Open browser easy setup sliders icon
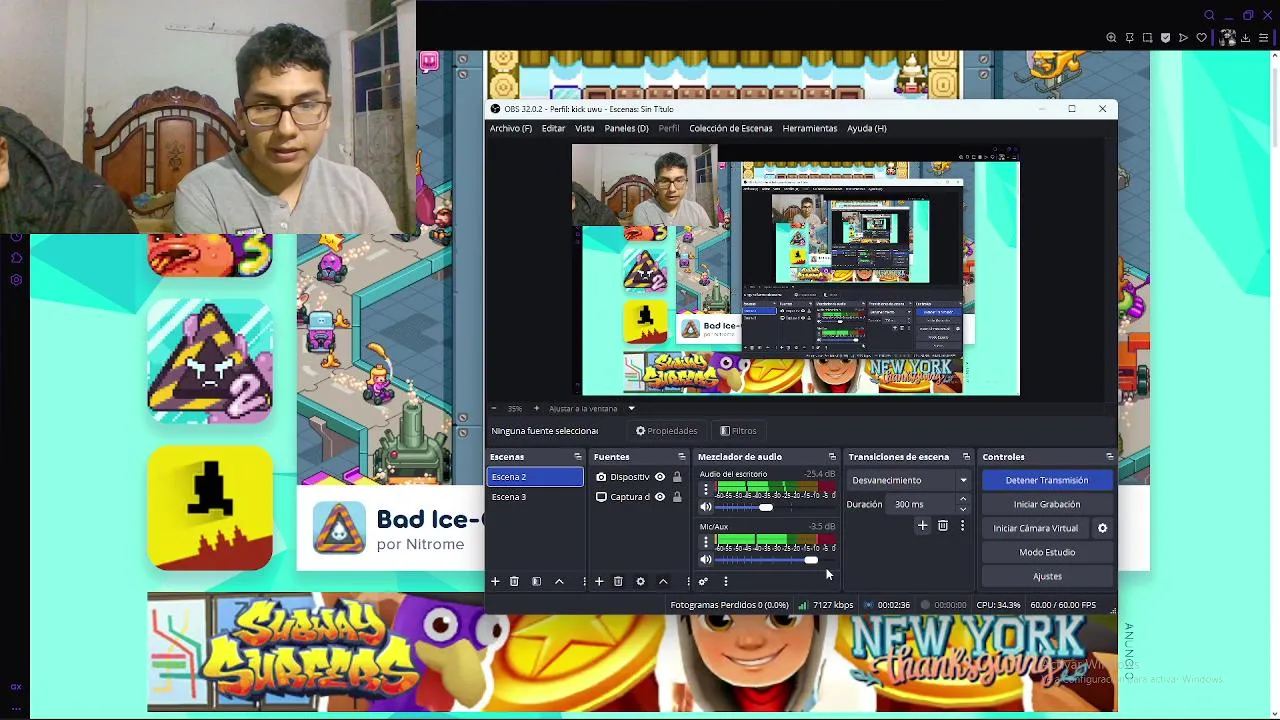The width and height of the screenshot is (1280, 720). tap(1263, 38)
